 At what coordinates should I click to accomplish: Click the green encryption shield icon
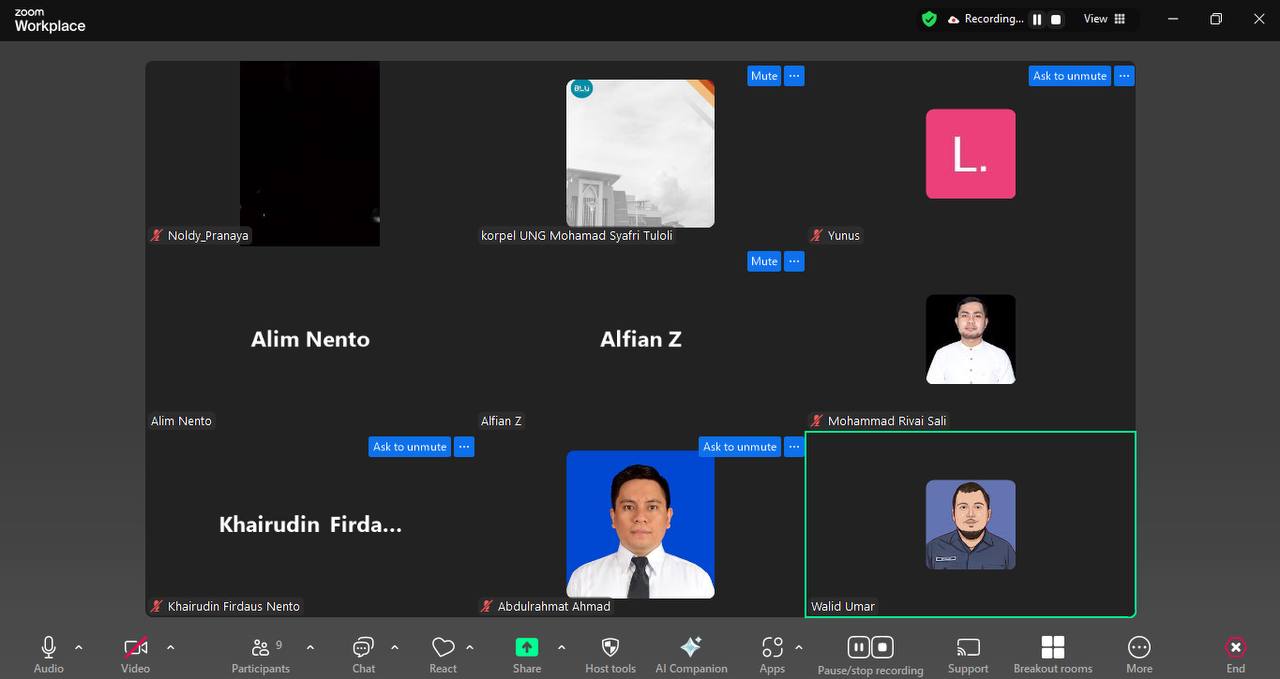point(929,19)
